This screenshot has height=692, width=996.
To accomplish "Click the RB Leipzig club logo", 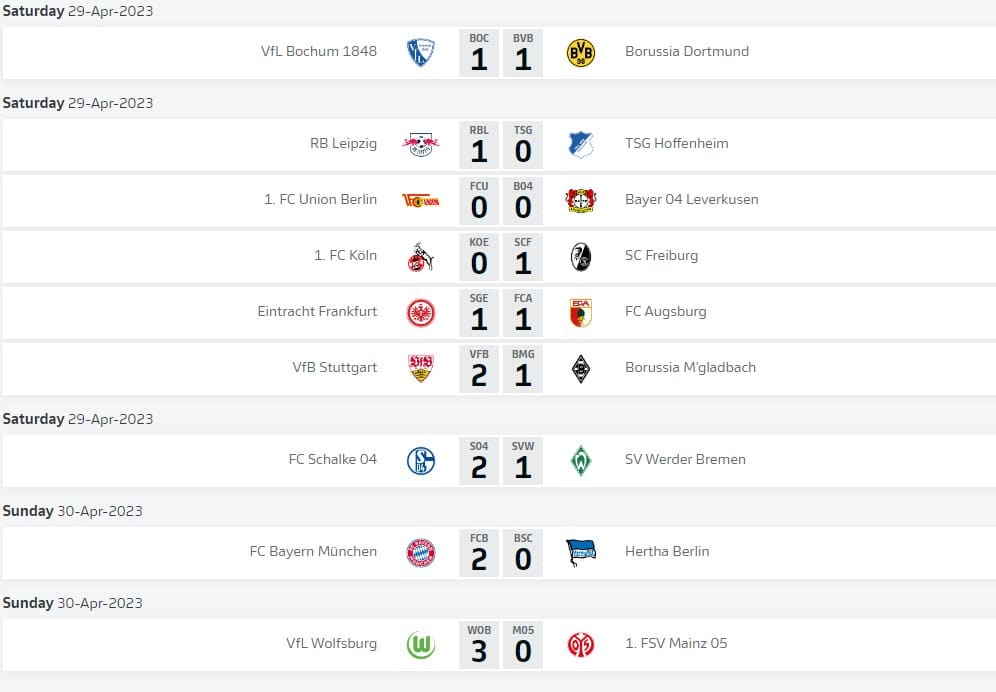I will 421,145.
